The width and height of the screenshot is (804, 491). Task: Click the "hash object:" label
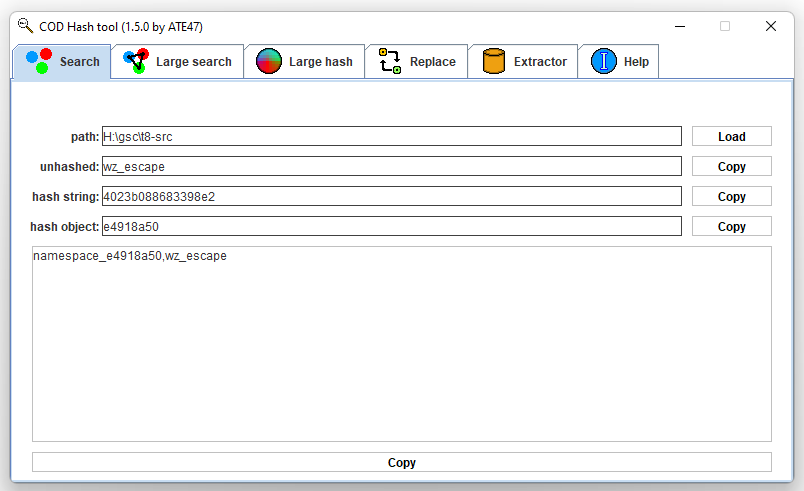[x=64, y=227]
